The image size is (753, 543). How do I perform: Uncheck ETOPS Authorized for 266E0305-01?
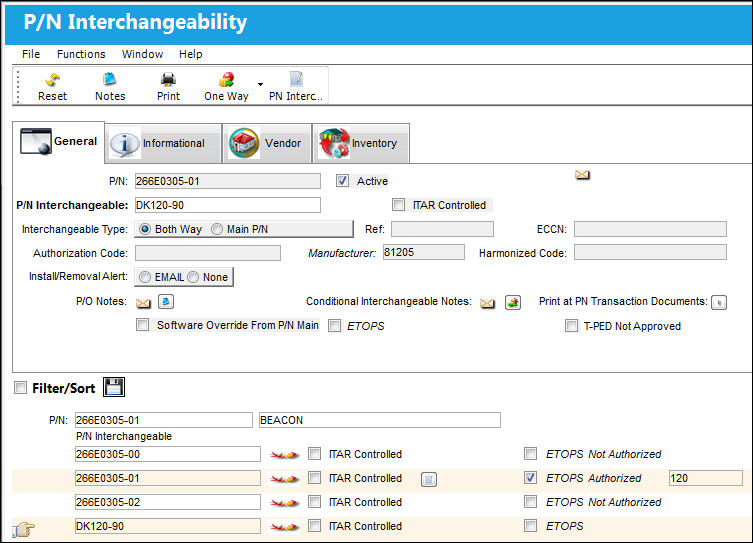tap(531, 478)
